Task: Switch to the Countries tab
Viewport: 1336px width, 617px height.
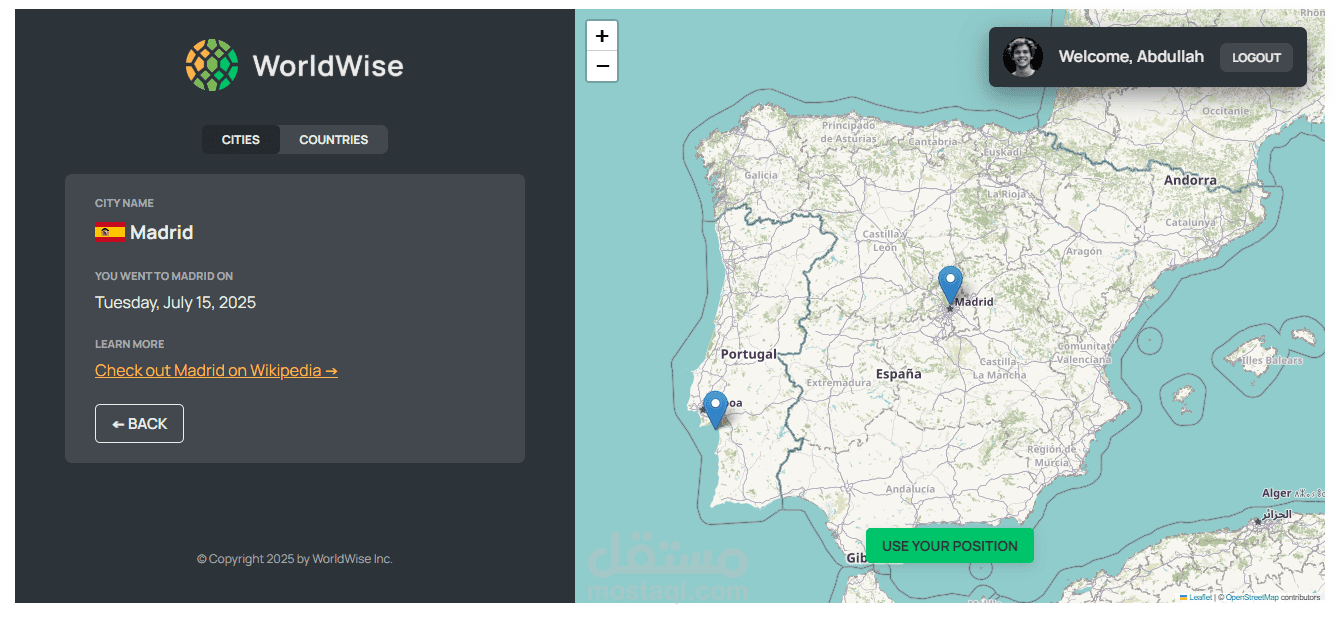Action: (x=333, y=139)
